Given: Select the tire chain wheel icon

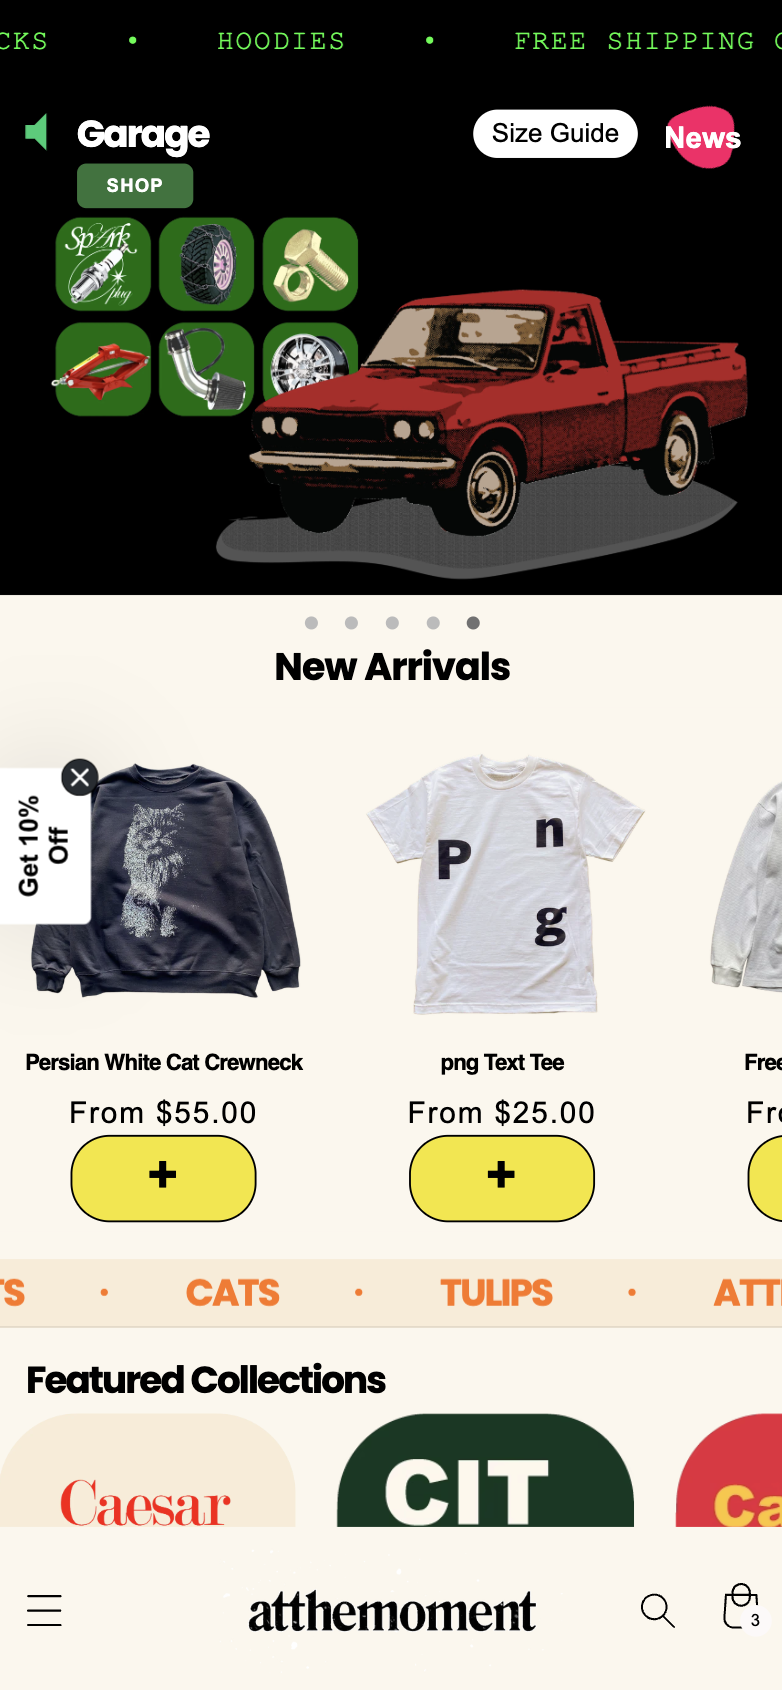Looking at the screenshot, I should (x=207, y=264).
